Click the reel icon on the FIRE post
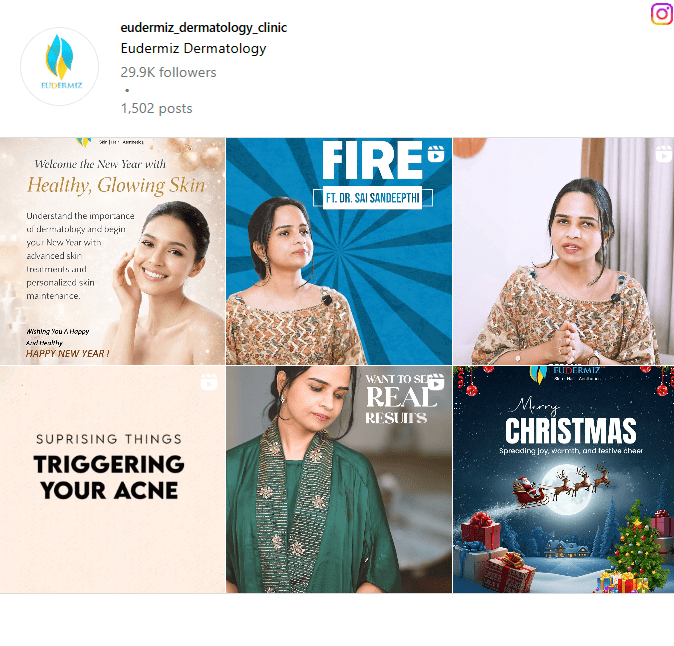 pyautogui.click(x=436, y=154)
